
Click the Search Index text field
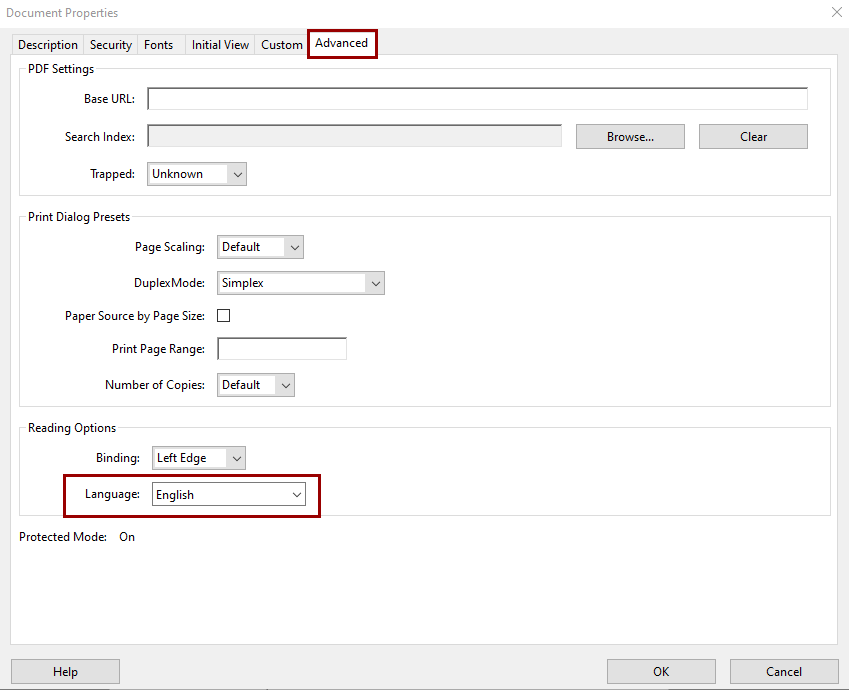click(x=354, y=136)
